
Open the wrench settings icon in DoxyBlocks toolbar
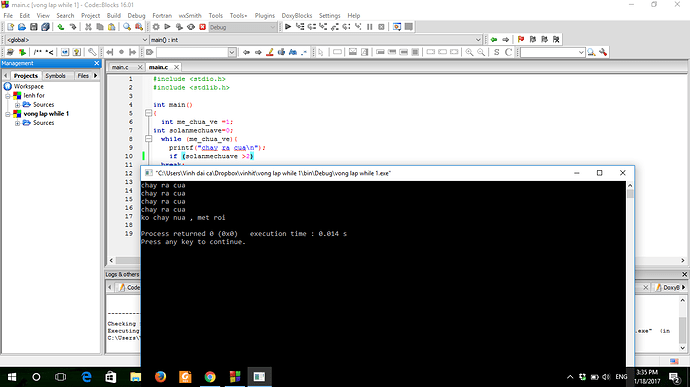coord(92,52)
